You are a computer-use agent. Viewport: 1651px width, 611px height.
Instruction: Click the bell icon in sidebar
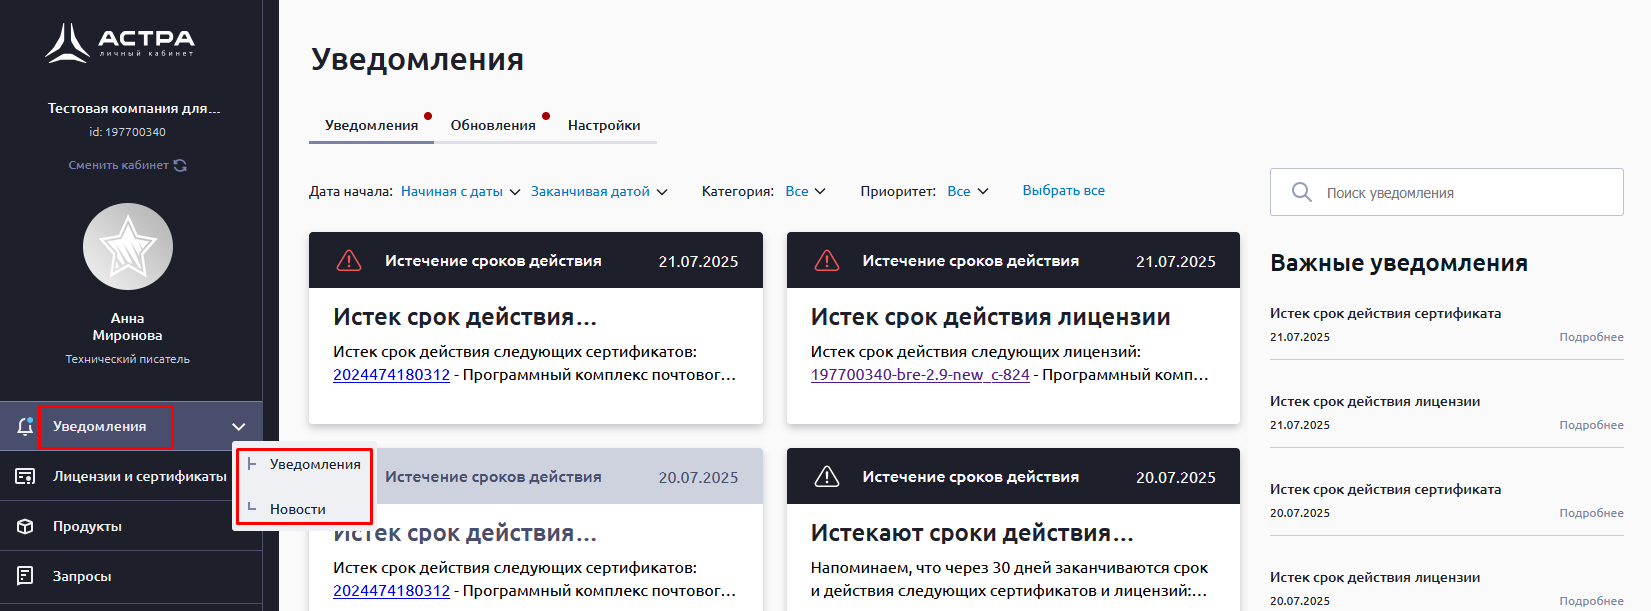coord(25,427)
